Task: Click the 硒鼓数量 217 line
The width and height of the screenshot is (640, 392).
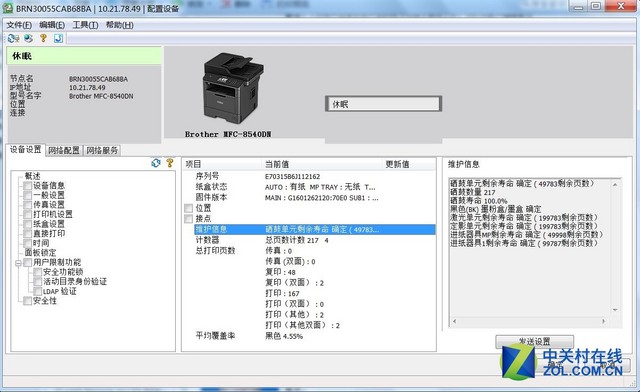Action: click(x=472, y=192)
